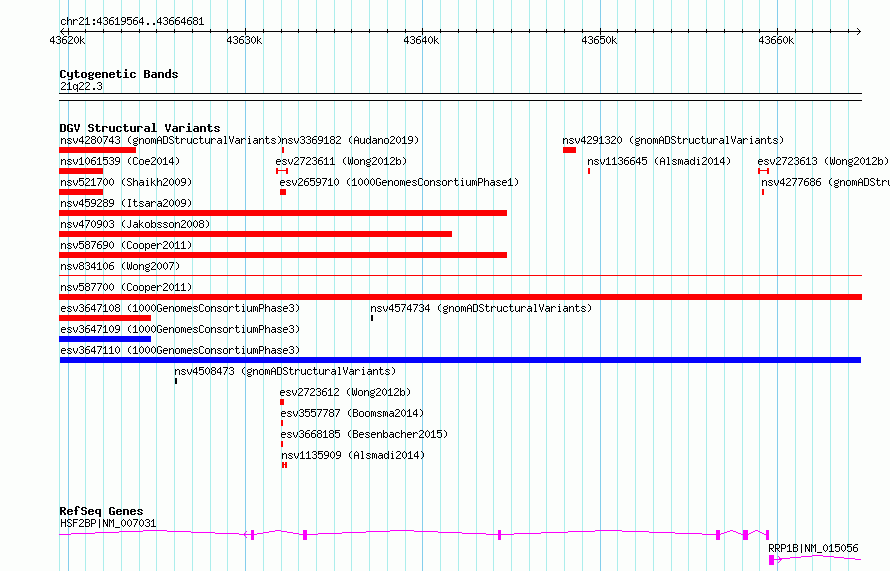
Task: Select the thick red bar under nsv587700
Action: pos(460,297)
